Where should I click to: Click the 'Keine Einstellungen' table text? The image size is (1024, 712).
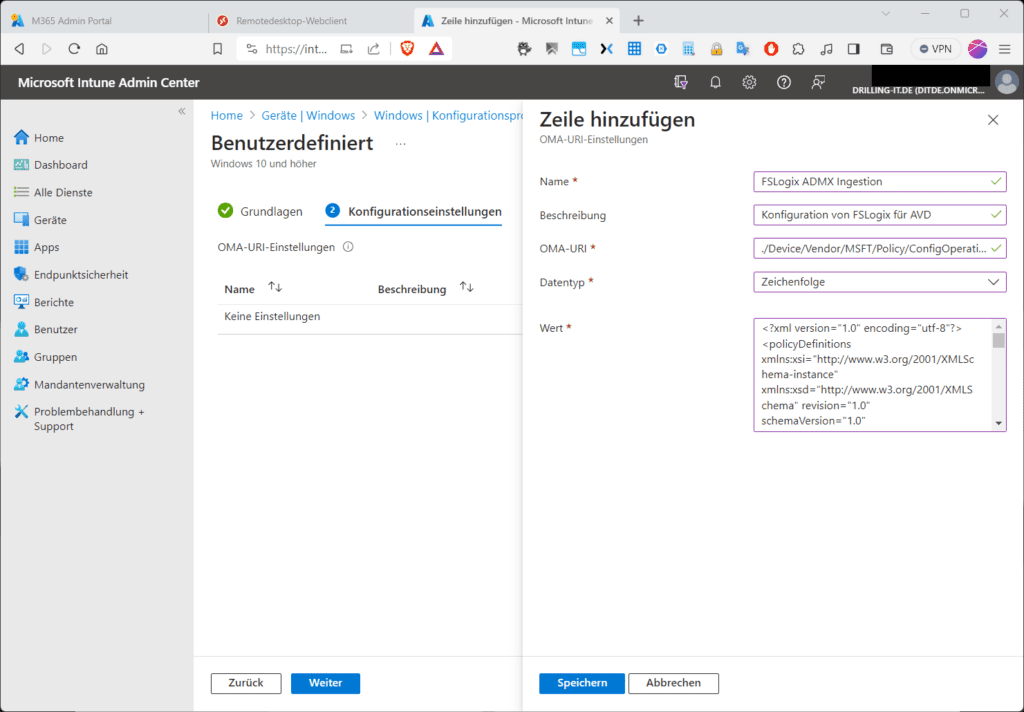[272, 317]
